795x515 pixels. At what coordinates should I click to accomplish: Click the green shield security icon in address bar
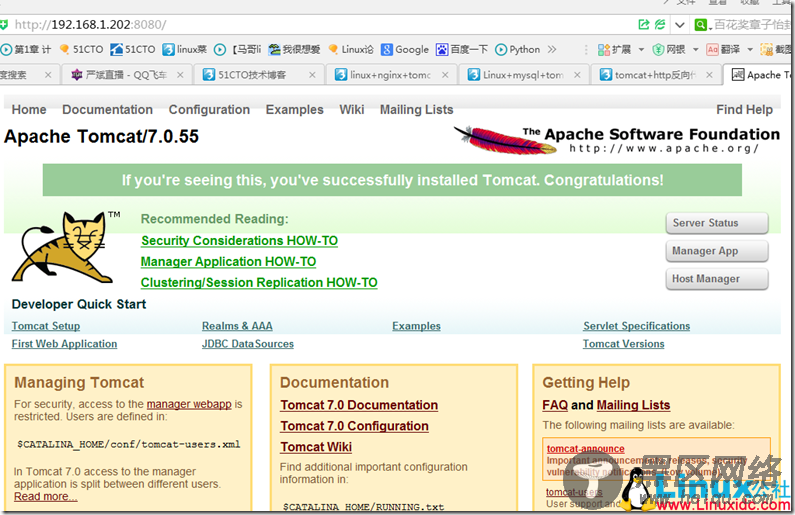click(4, 24)
